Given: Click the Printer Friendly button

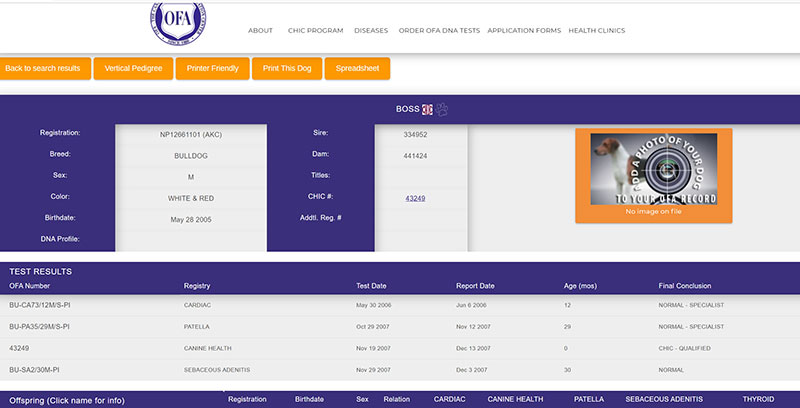Looking at the screenshot, I should [212, 68].
